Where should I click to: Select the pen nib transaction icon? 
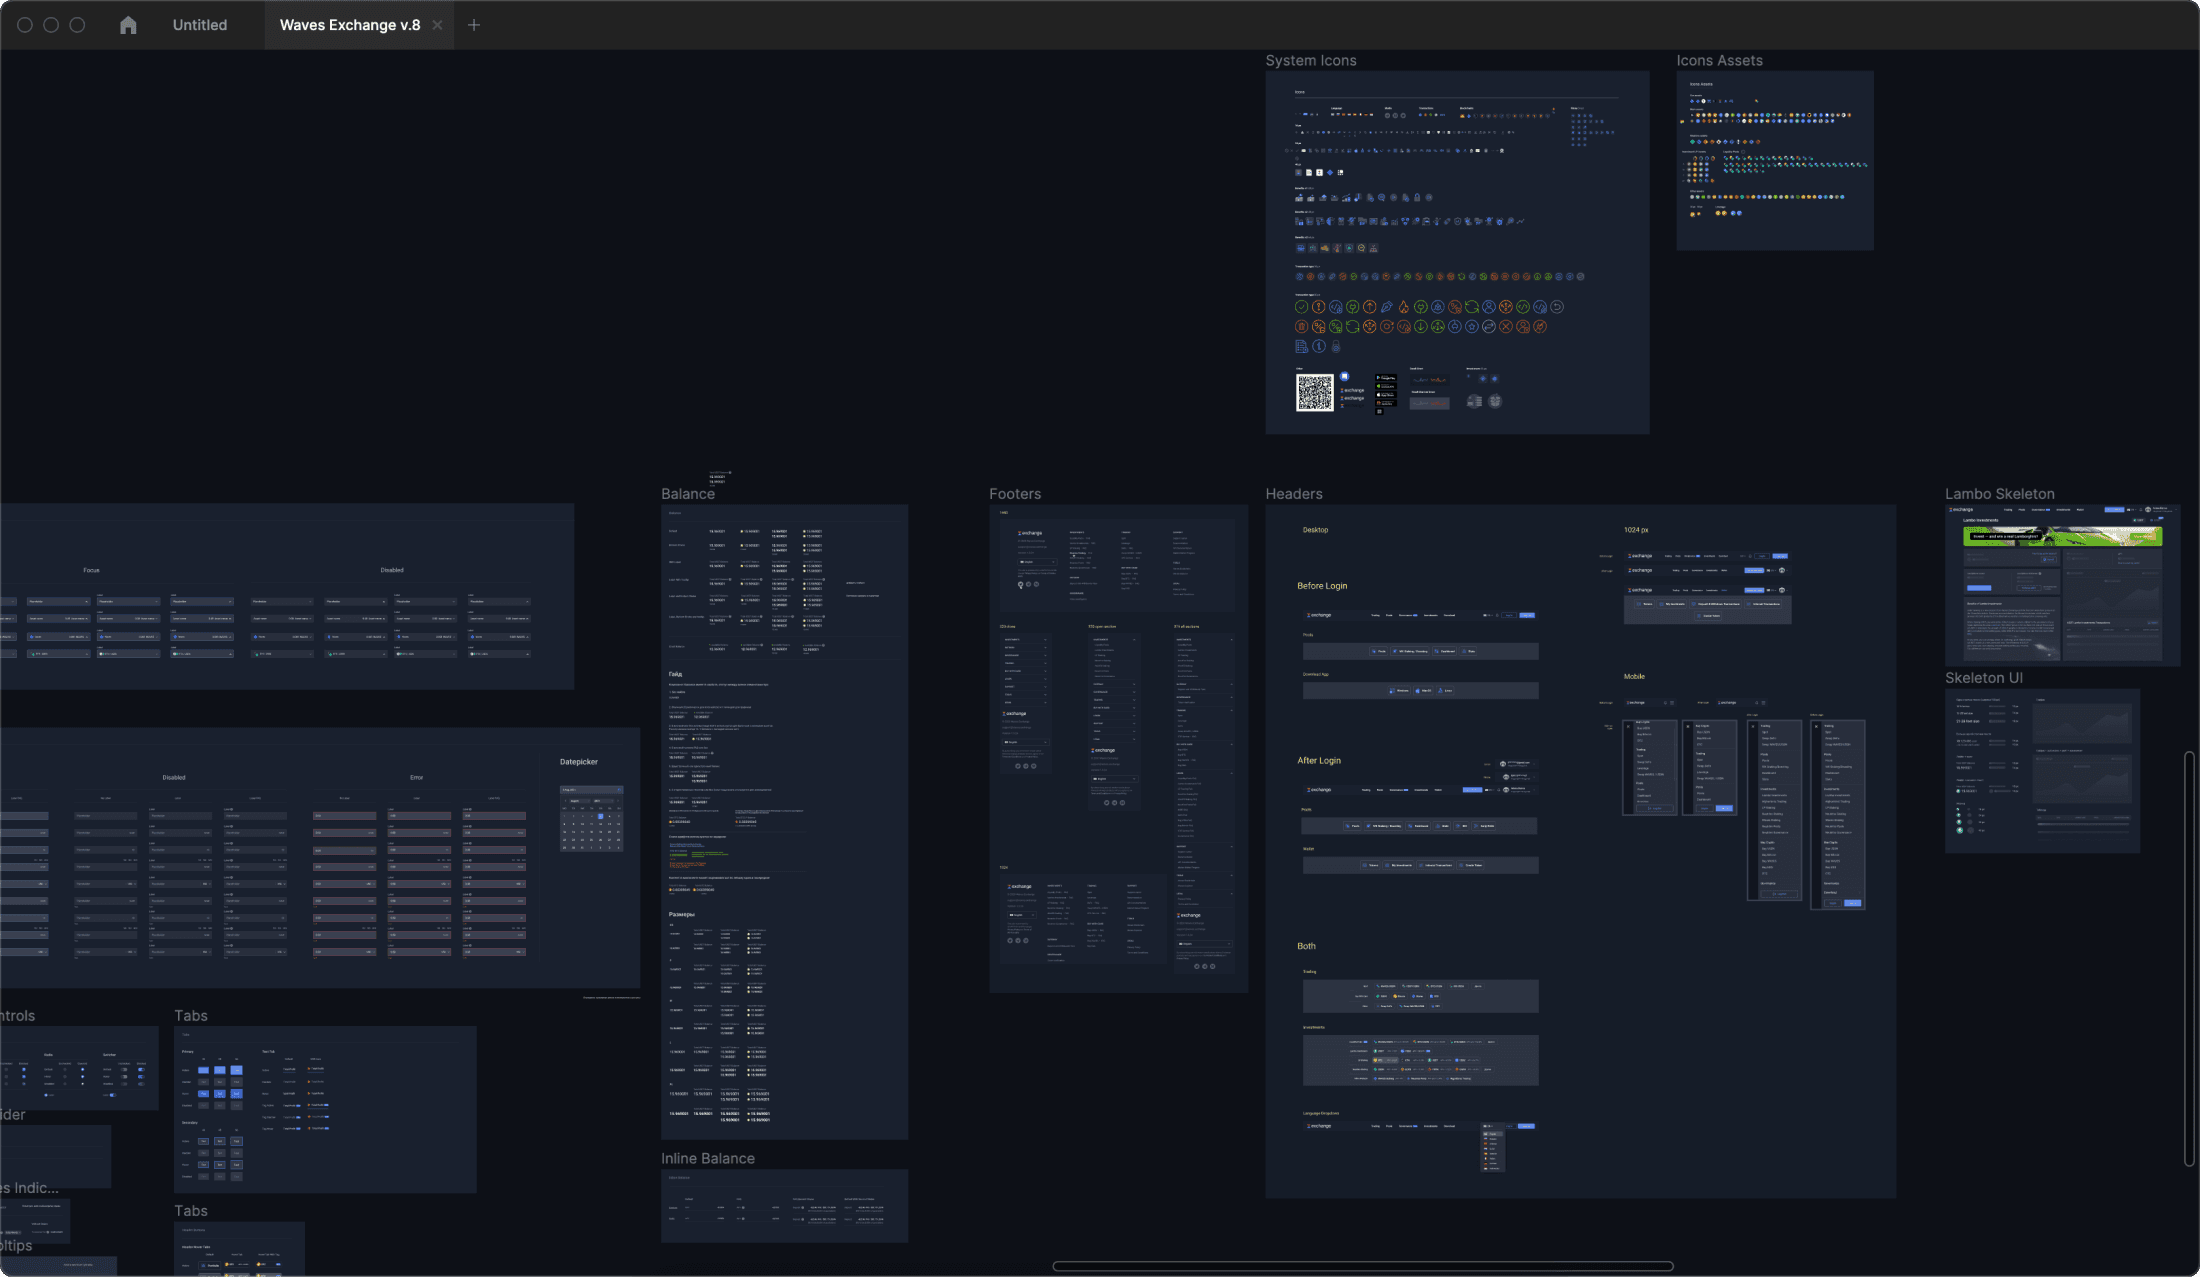point(1387,307)
